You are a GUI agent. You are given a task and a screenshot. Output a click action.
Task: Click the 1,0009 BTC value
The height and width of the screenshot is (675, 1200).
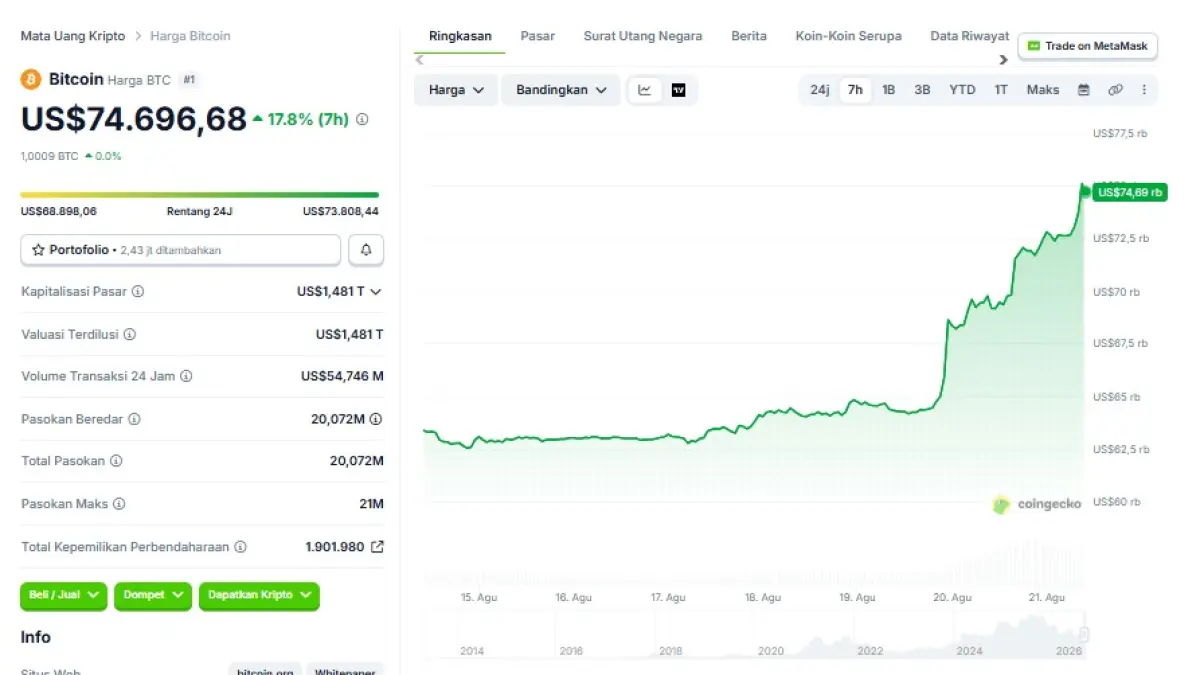point(50,156)
